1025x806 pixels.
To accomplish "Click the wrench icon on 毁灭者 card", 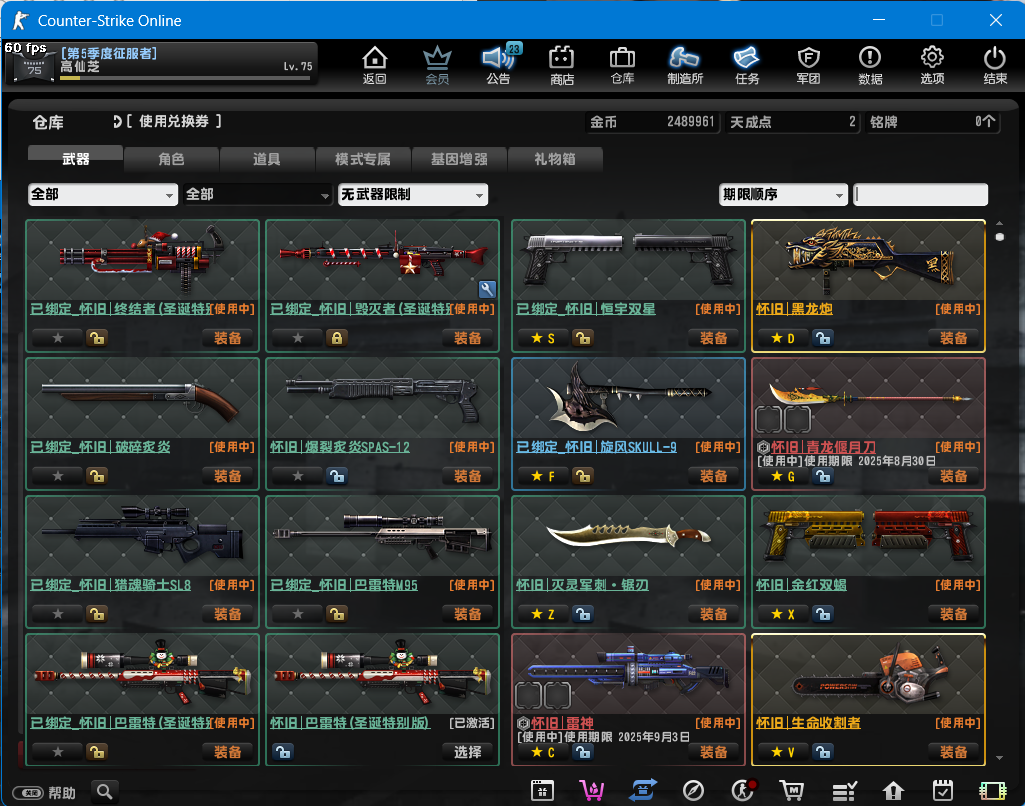I will pos(487,289).
